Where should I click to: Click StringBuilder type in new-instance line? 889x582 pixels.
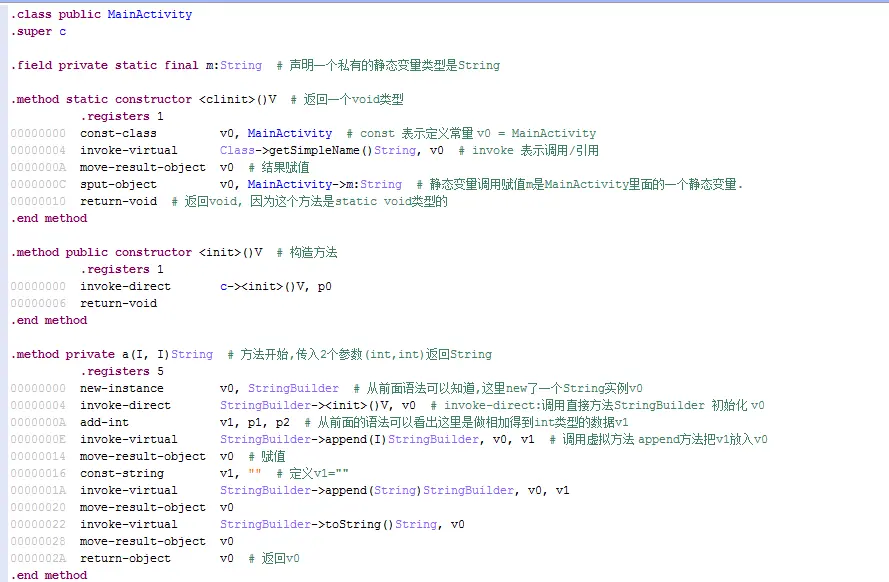coord(293,388)
